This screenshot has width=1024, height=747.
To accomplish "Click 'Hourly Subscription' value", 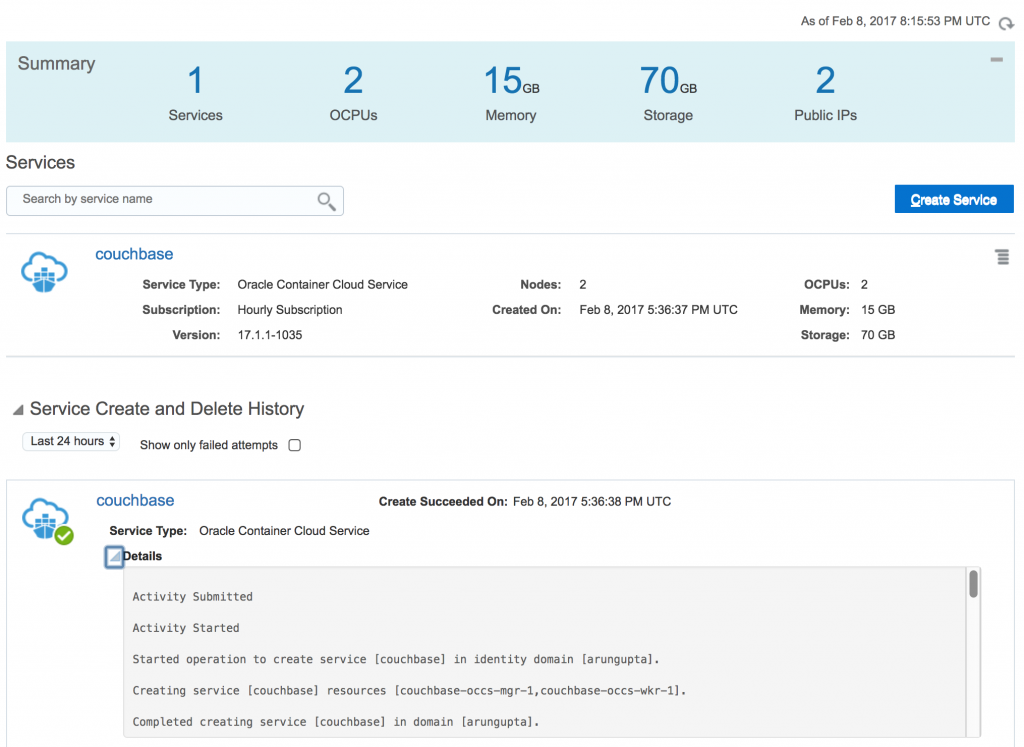I will click(290, 310).
